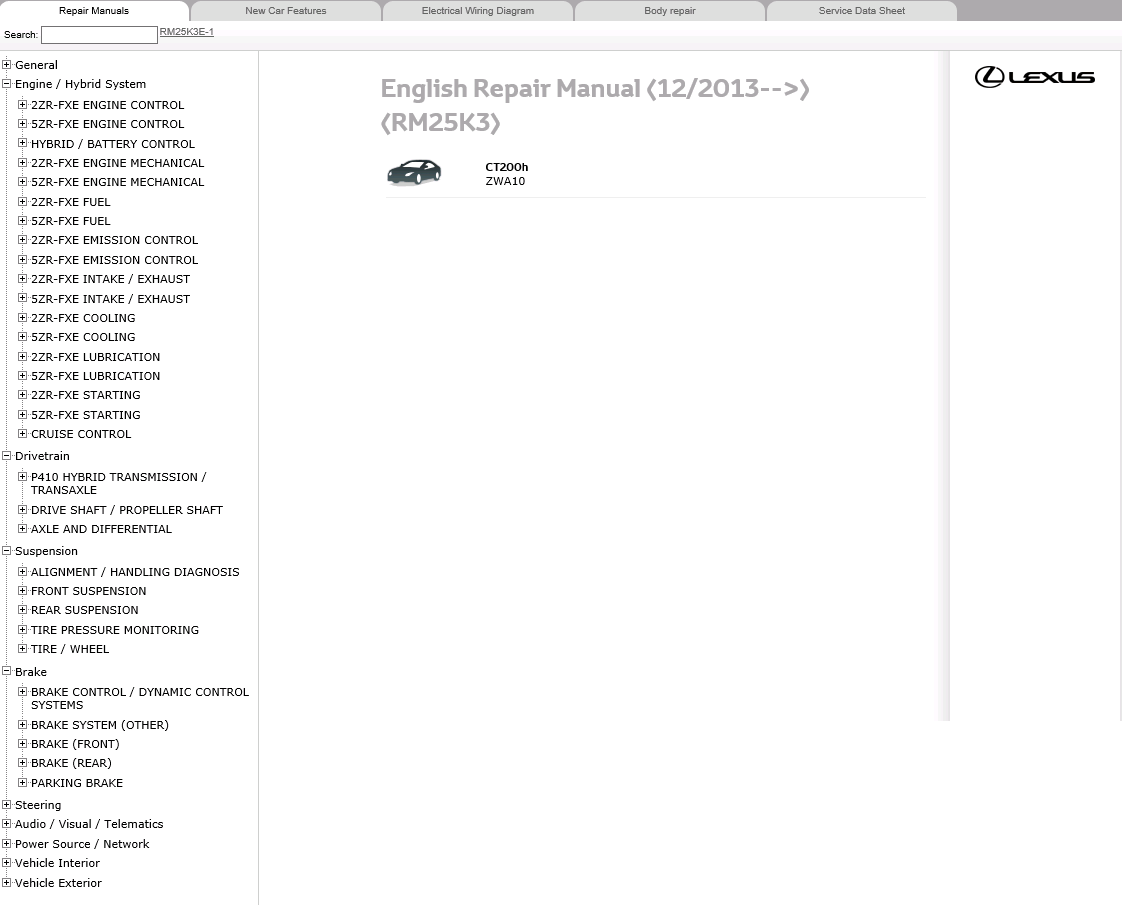Viewport: 1122px width, 905px height.
Task: Expand AXLE AND DIFFERENTIAL section
Action: pos(22,529)
